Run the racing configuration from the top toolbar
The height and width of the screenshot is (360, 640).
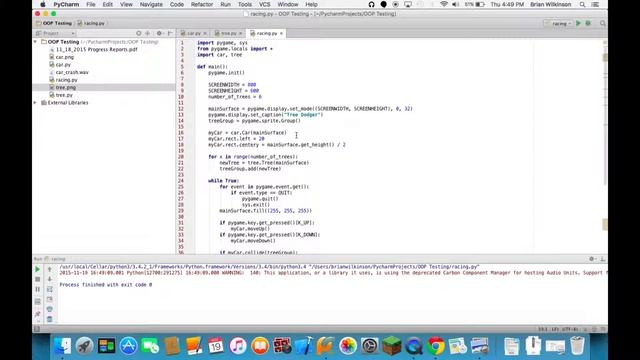(x=578, y=23)
